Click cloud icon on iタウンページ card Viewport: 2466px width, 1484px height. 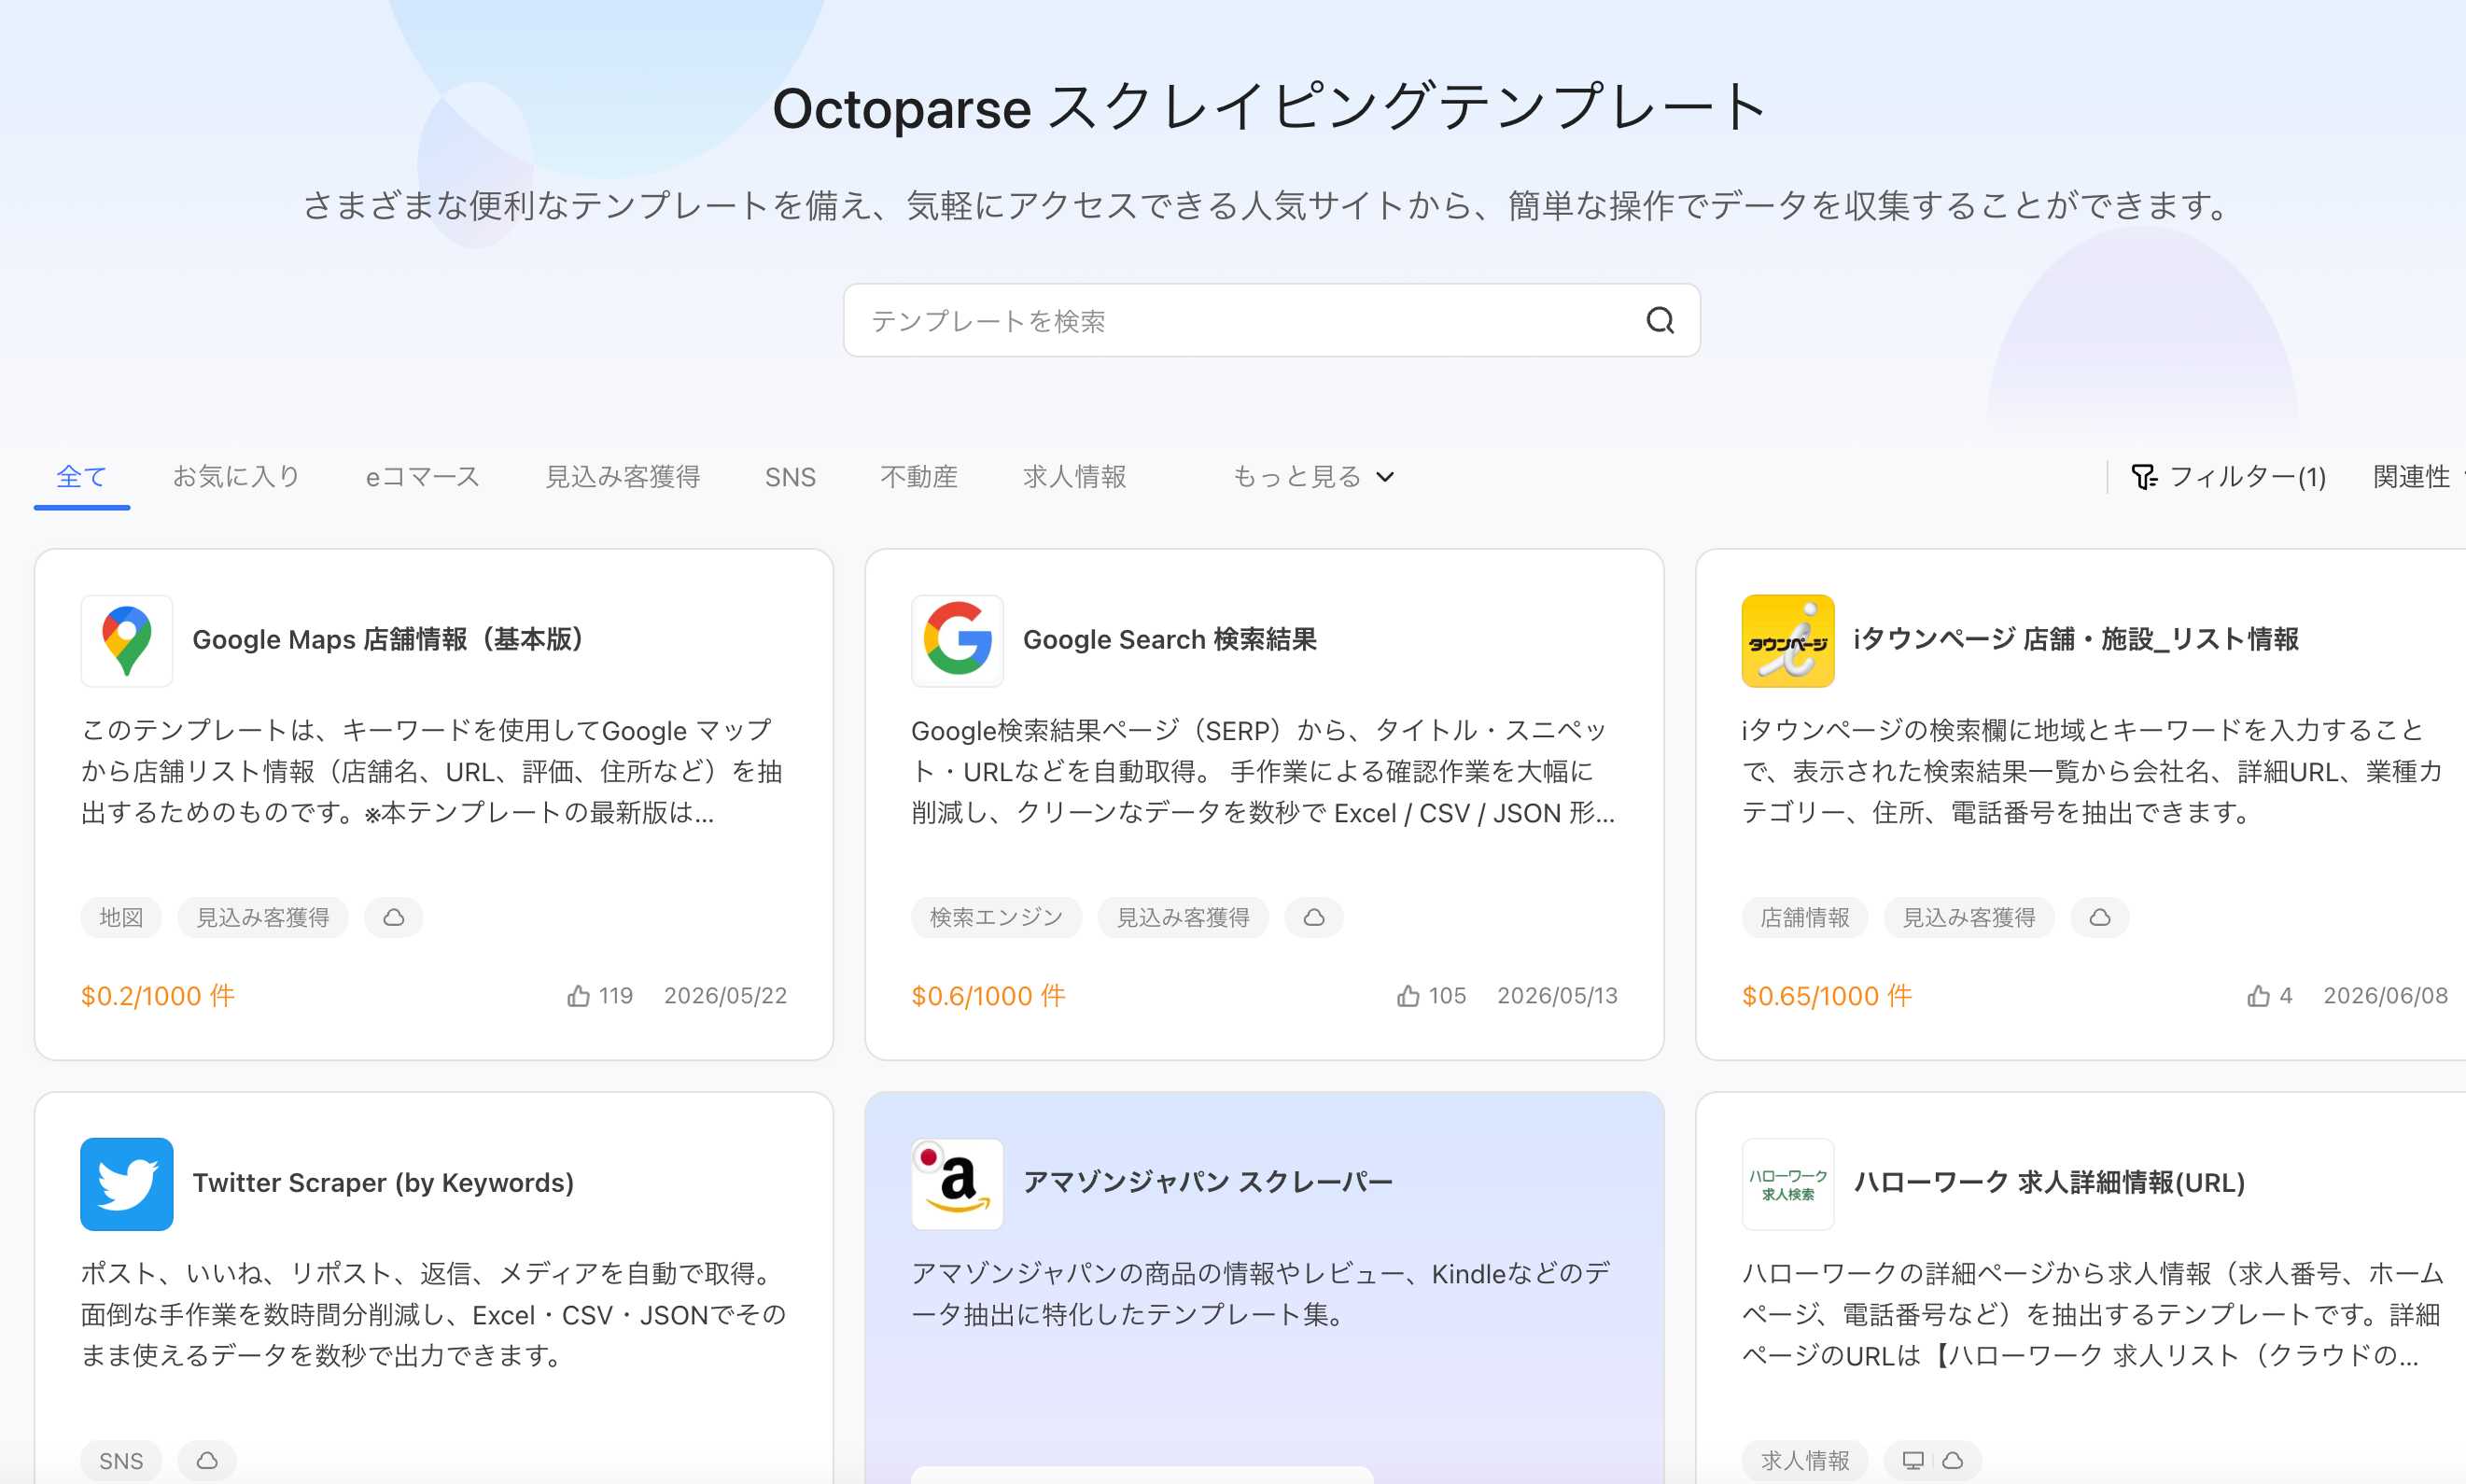click(x=2100, y=917)
